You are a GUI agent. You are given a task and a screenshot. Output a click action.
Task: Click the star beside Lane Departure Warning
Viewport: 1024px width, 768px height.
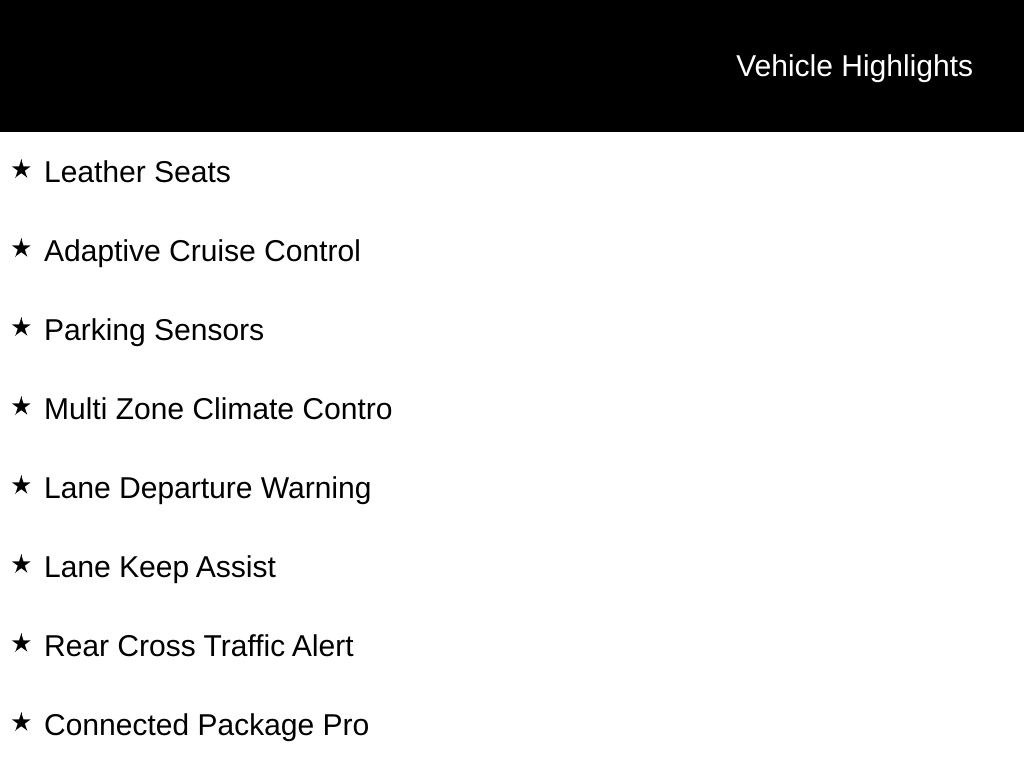(x=21, y=486)
